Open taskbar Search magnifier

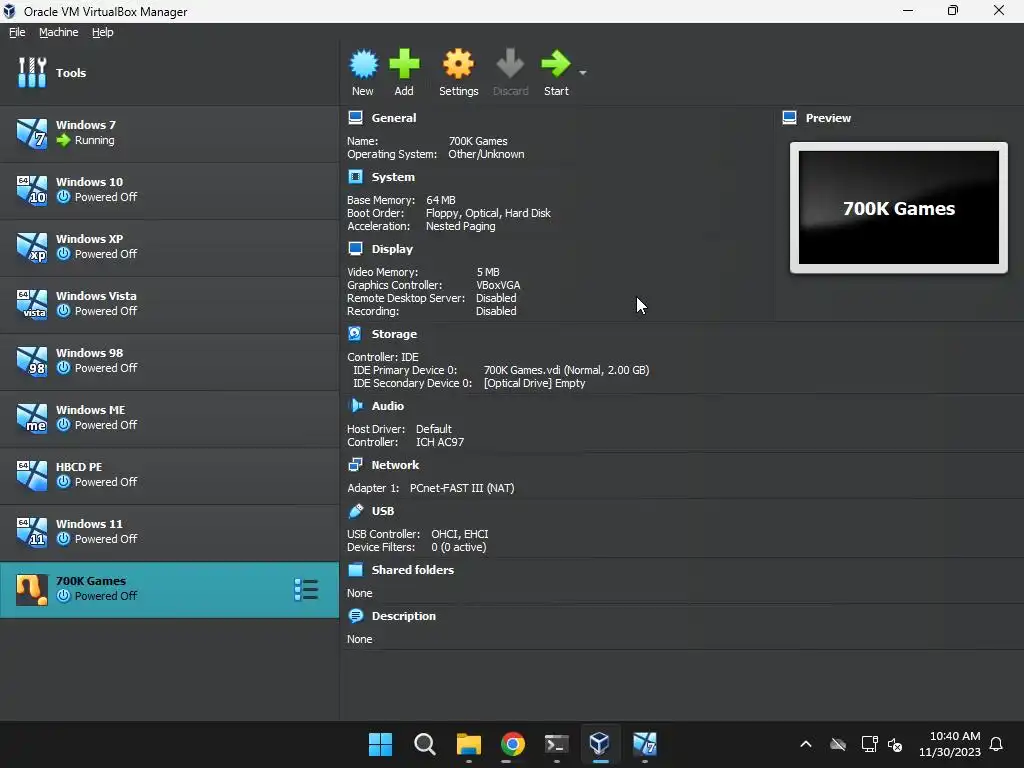click(424, 744)
